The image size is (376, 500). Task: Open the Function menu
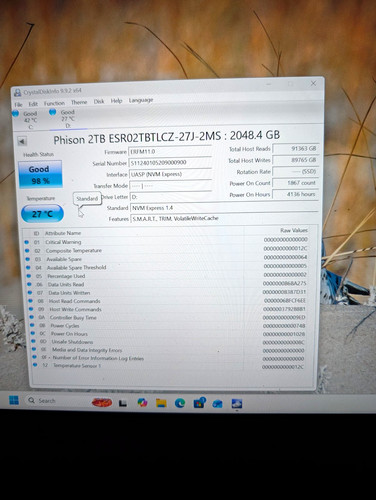coord(54,103)
